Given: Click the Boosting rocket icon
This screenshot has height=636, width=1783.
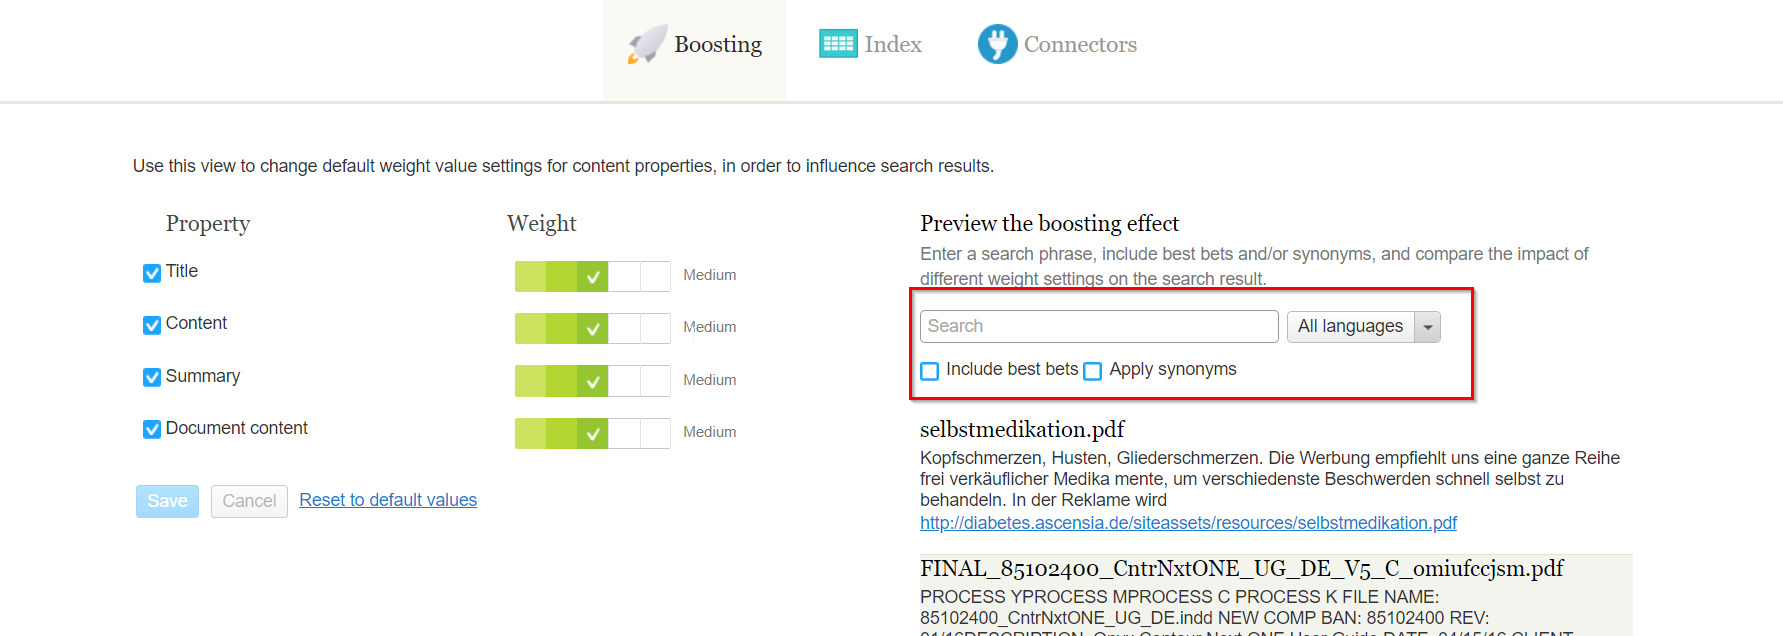Looking at the screenshot, I should pos(646,44).
